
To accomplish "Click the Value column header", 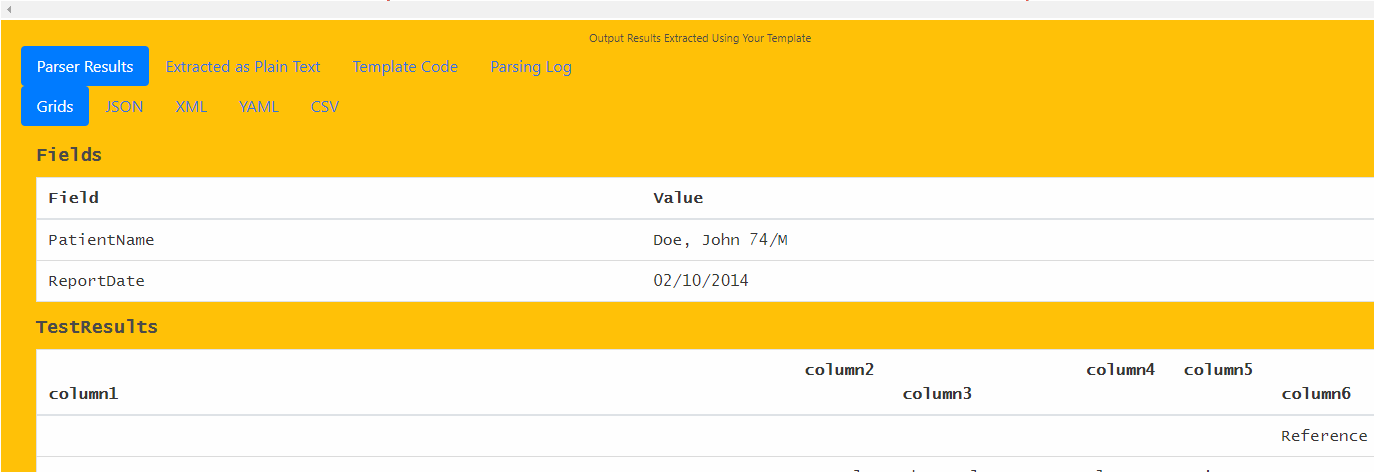I will tap(678, 198).
